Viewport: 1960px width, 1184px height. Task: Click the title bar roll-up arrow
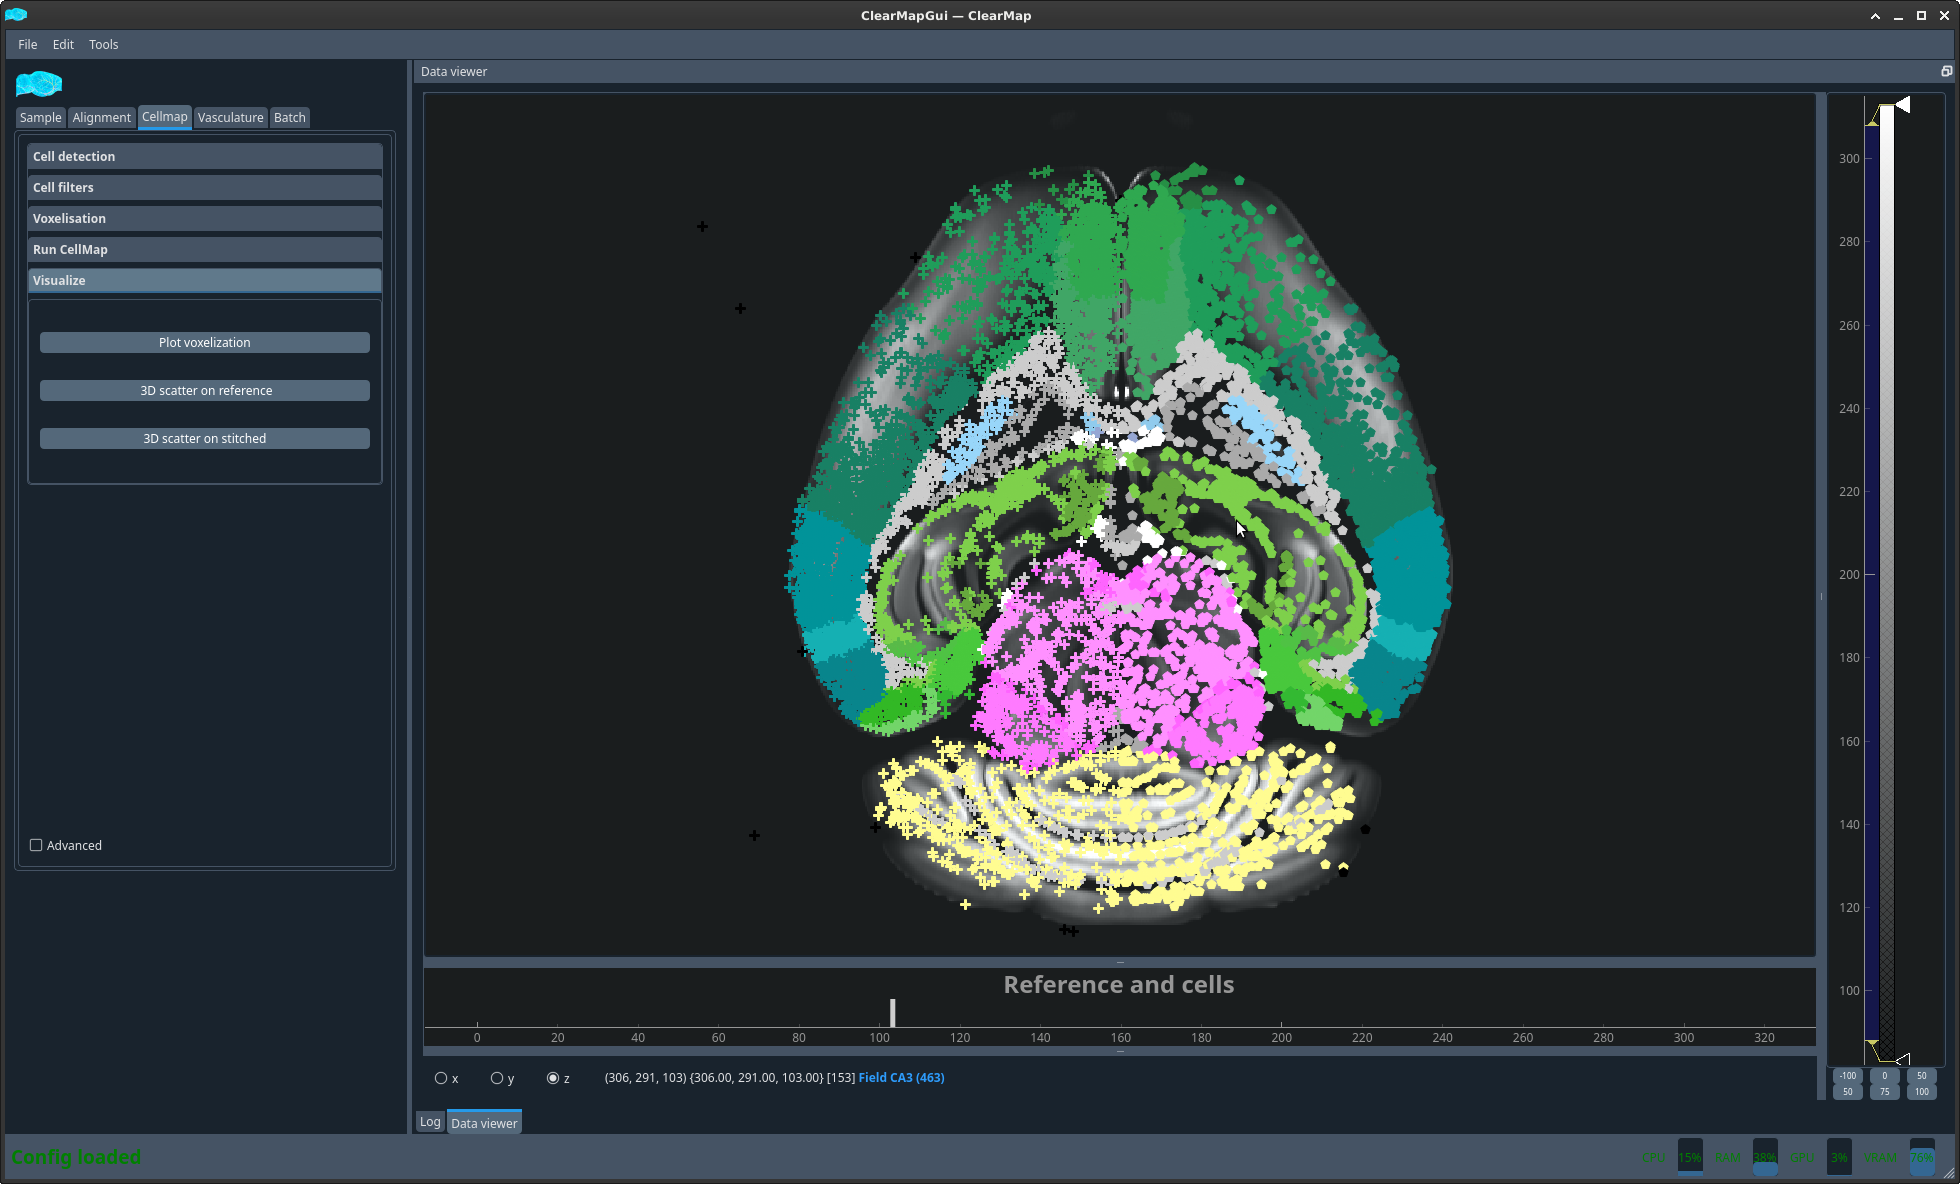click(1875, 16)
